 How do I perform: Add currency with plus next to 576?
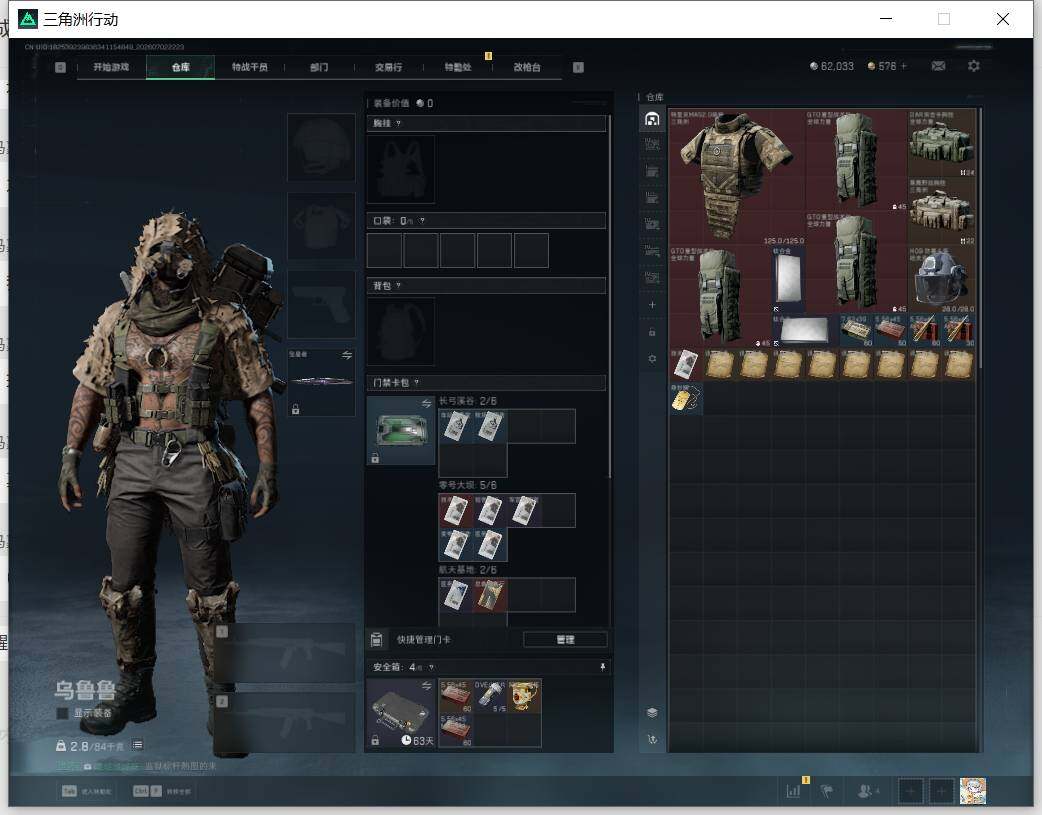click(x=903, y=66)
